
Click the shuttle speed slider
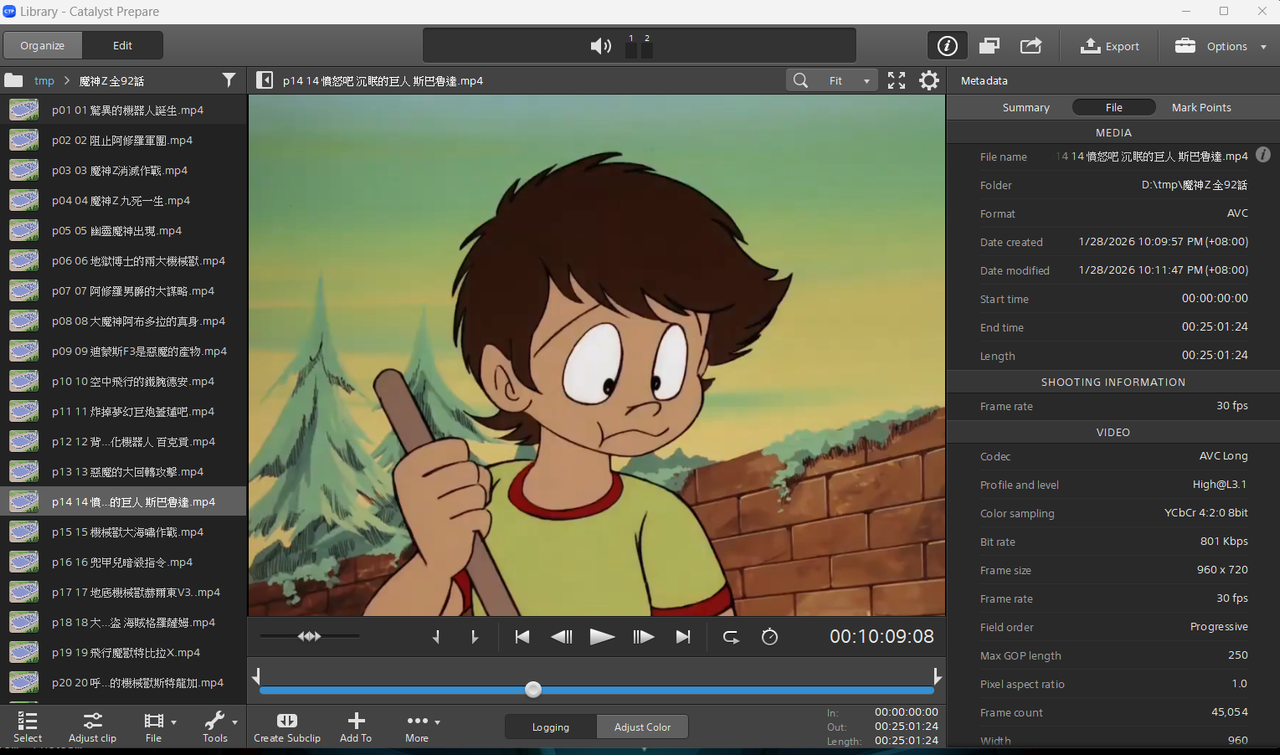309,636
